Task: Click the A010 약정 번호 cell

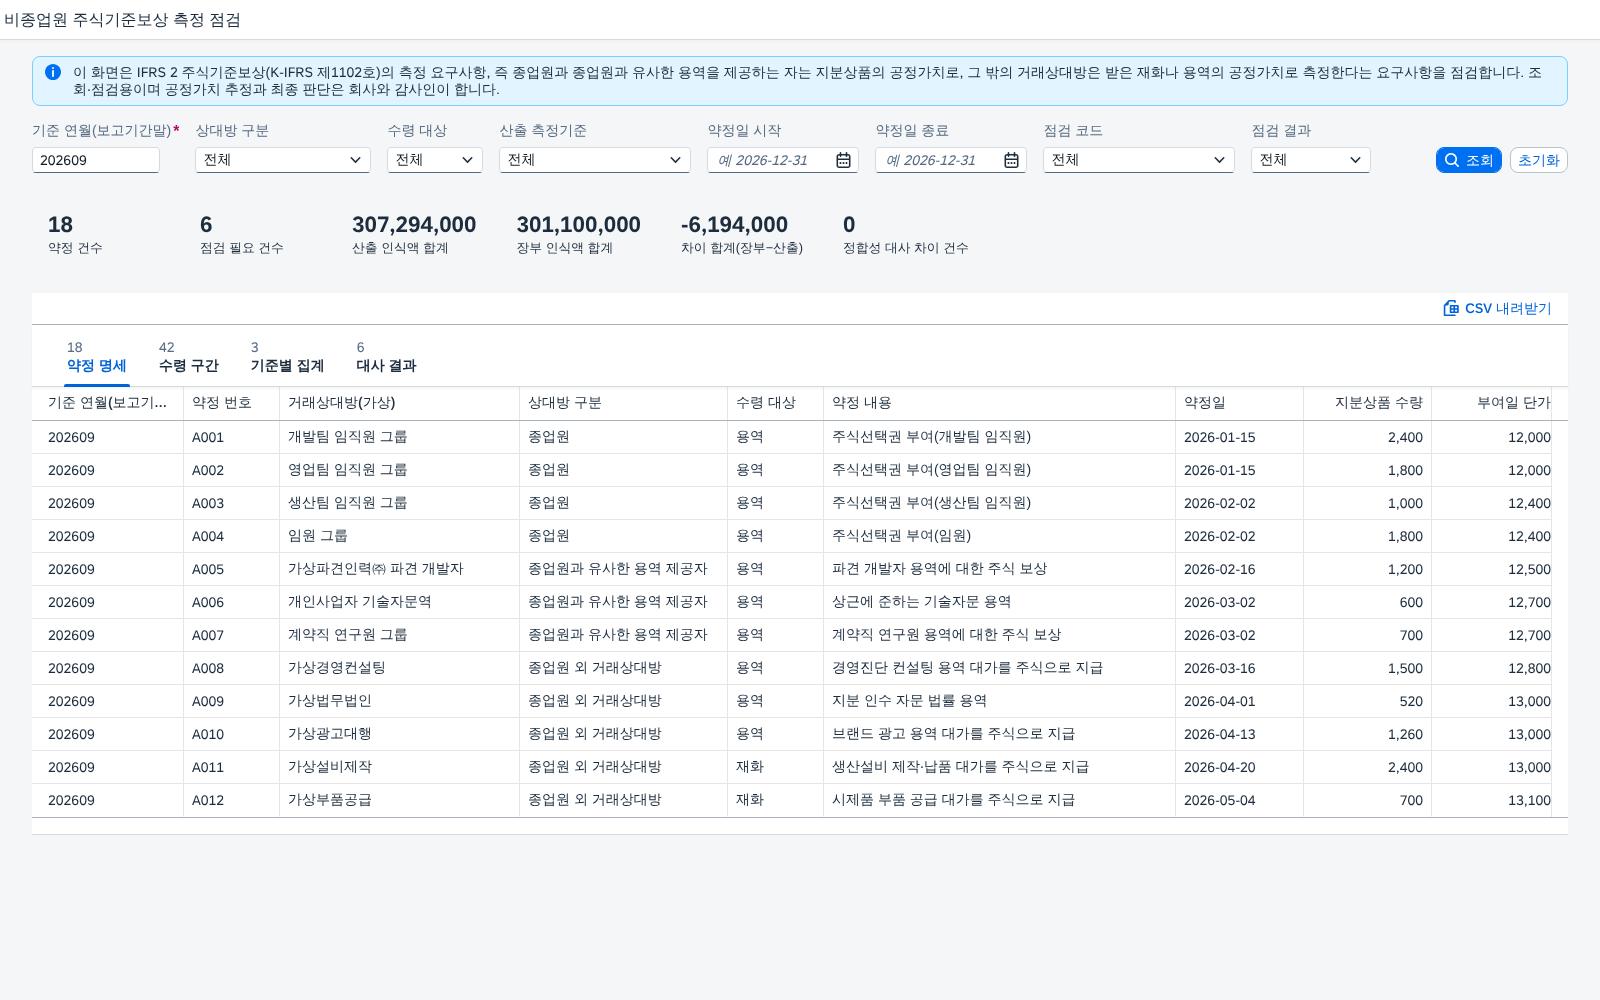Action: click(x=231, y=734)
